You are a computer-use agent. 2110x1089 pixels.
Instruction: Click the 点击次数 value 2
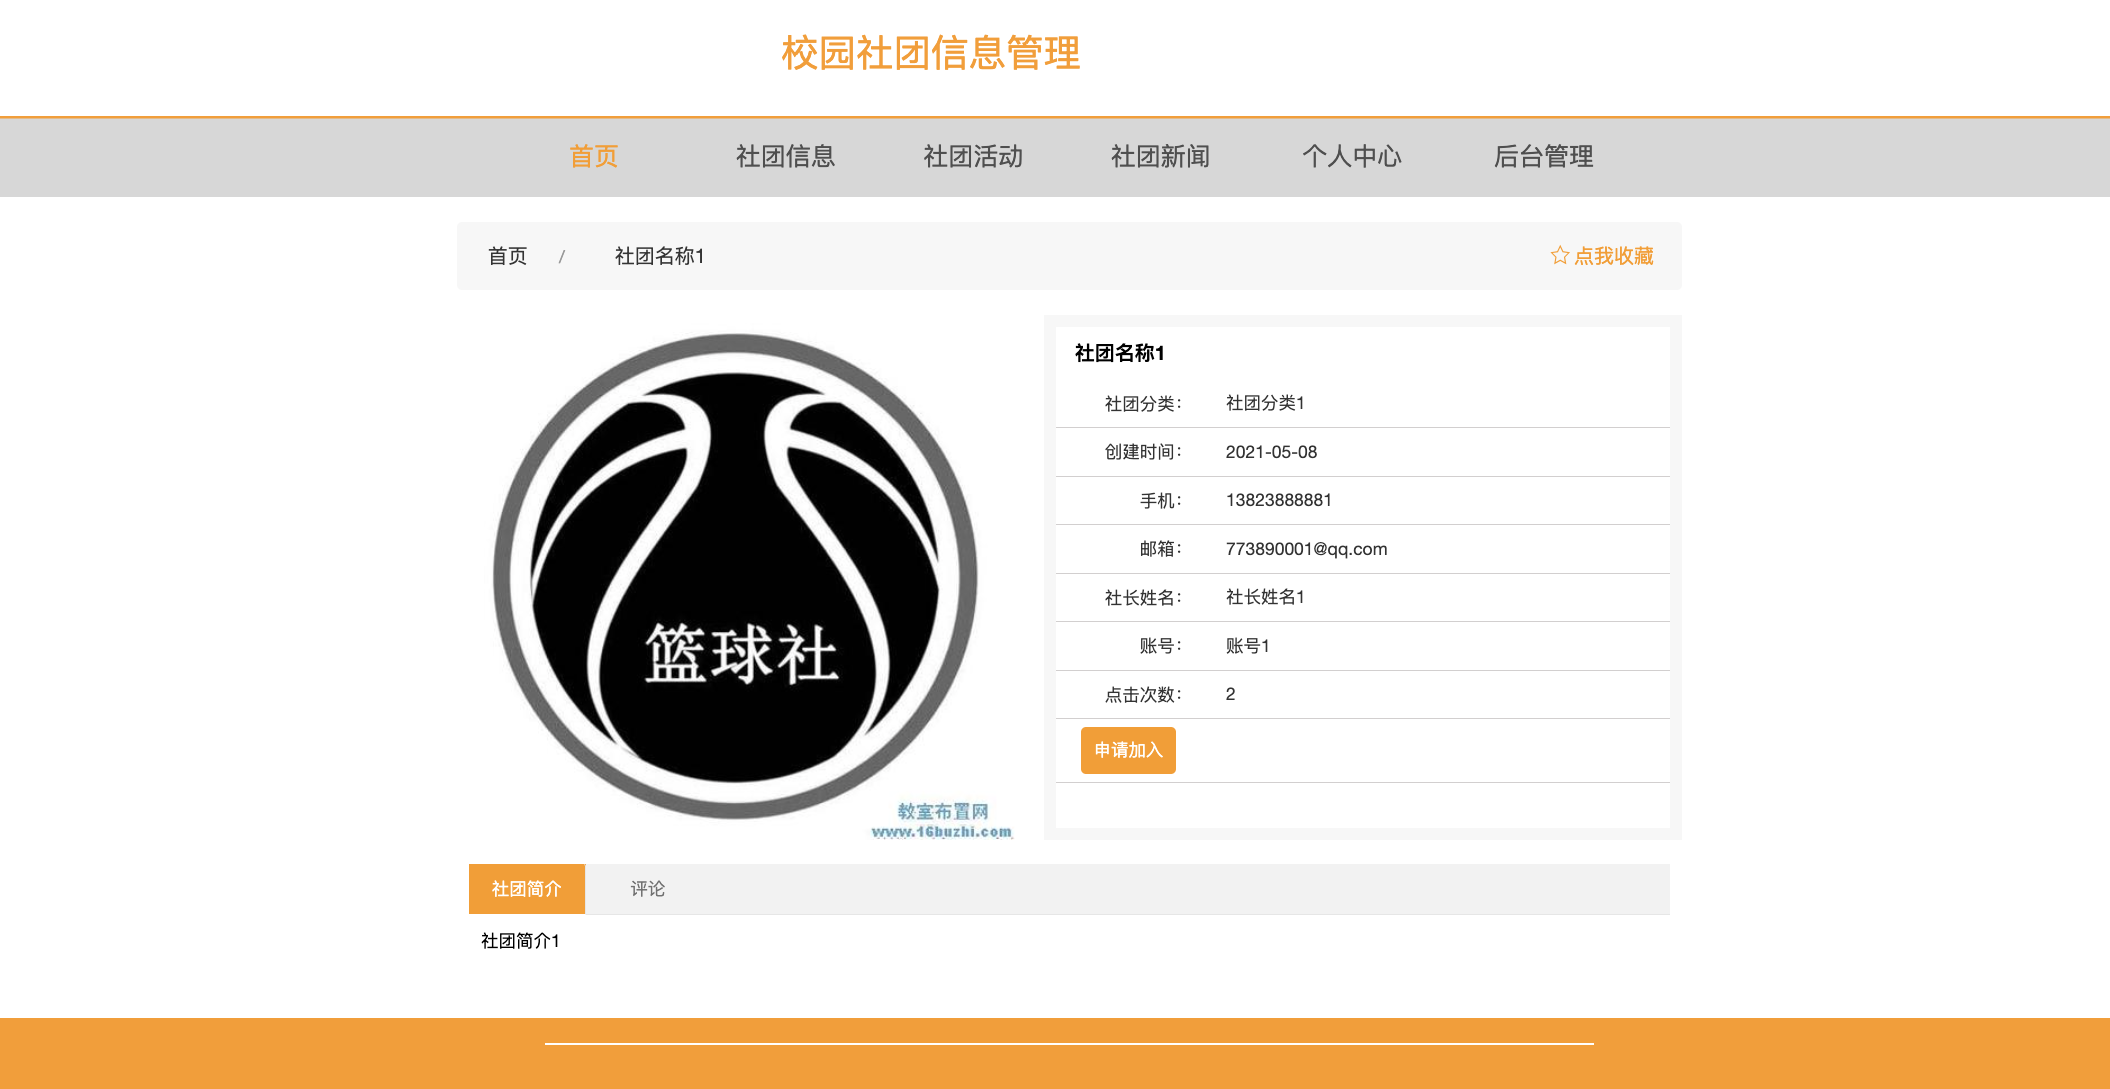point(1230,694)
